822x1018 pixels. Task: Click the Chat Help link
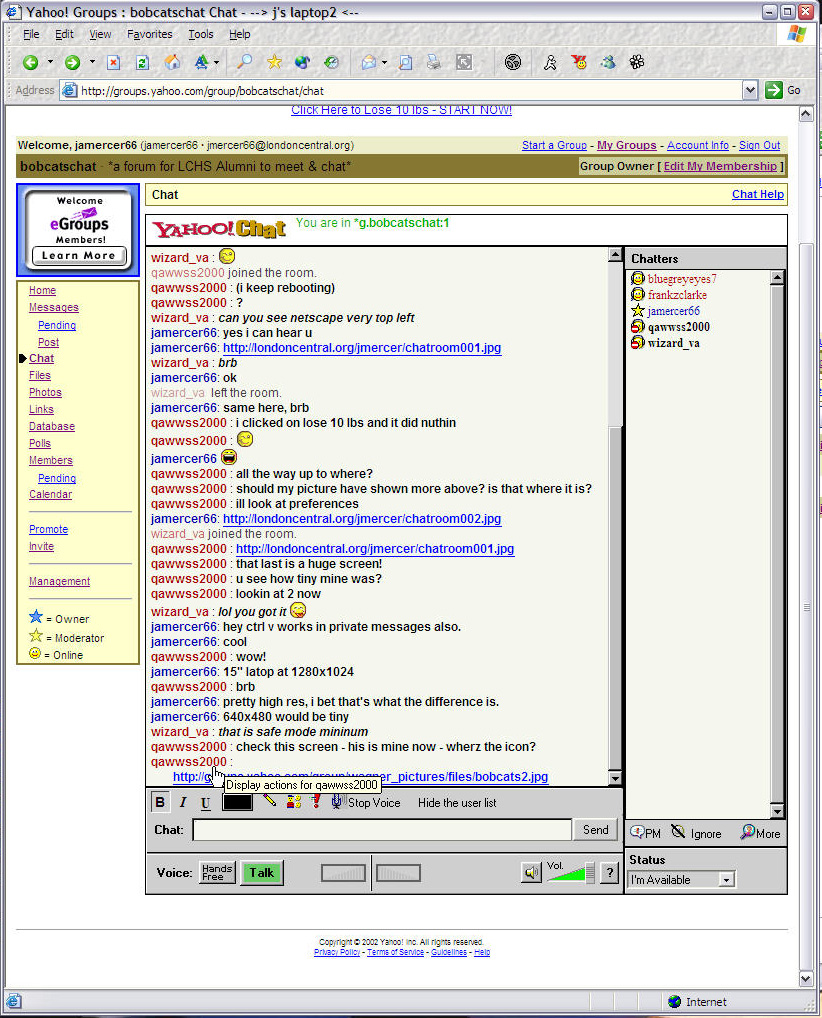point(758,194)
